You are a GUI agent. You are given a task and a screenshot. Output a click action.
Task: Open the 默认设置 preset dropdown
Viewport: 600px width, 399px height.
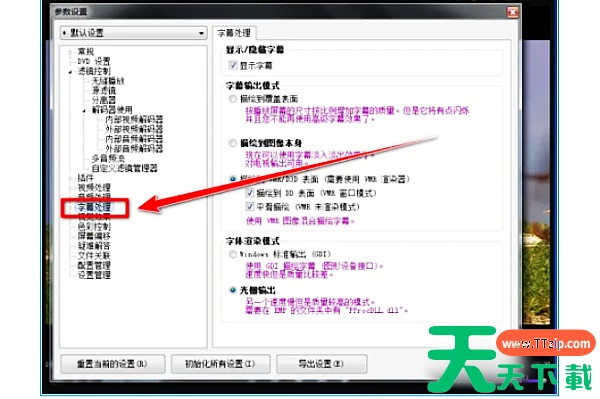(134, 33)
